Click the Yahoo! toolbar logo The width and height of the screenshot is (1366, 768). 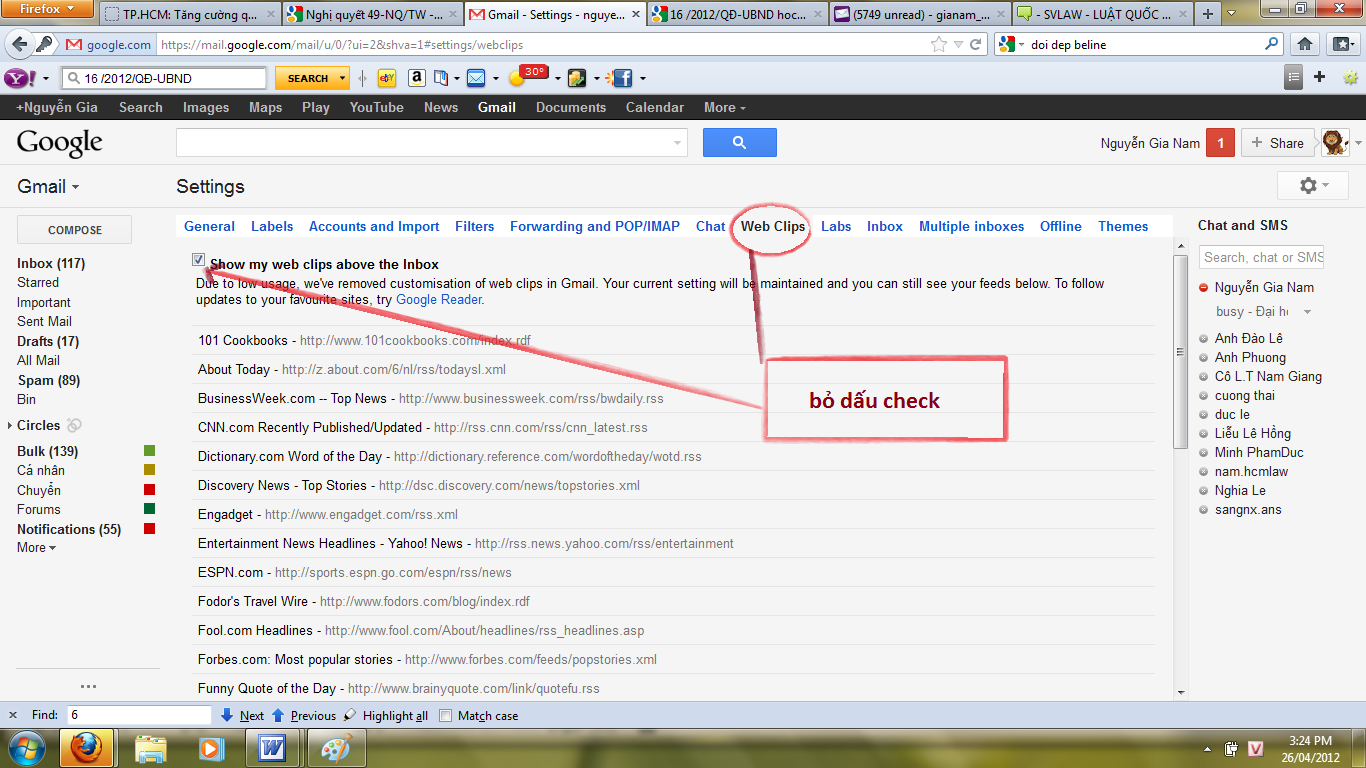19,78
